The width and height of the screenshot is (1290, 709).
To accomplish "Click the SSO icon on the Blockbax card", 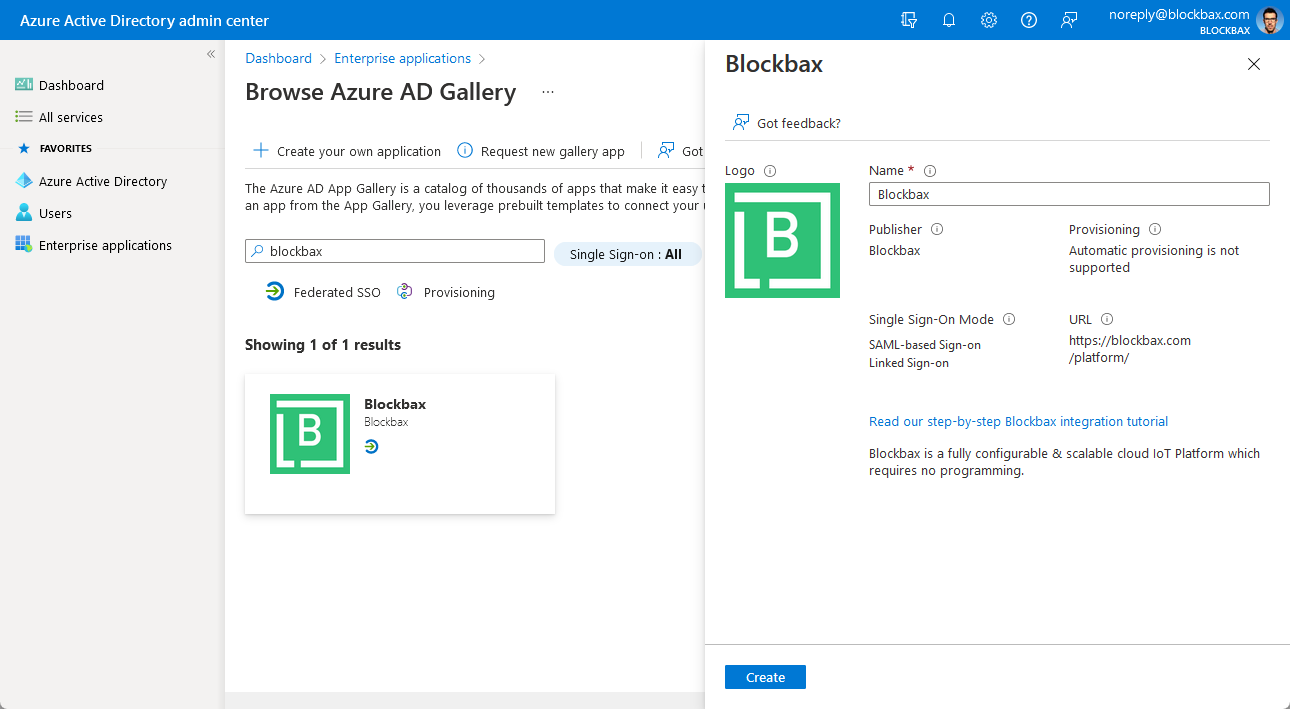I will coord(371,446).
